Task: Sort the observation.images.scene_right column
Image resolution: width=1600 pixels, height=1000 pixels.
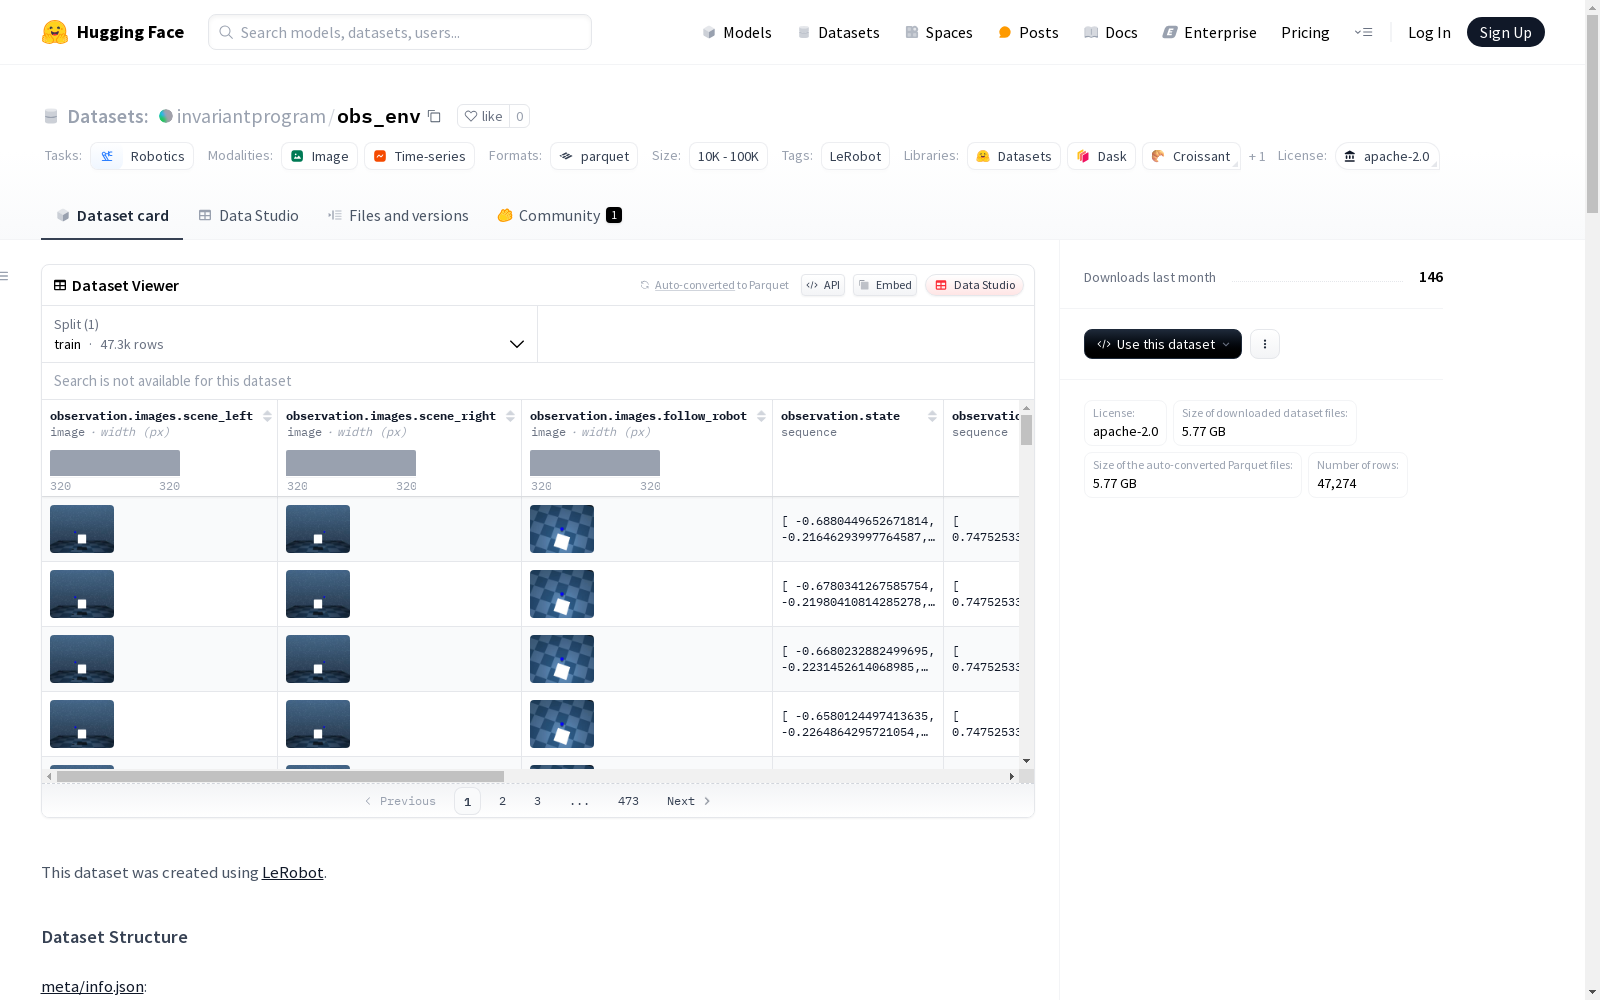Action: [510, 416]
